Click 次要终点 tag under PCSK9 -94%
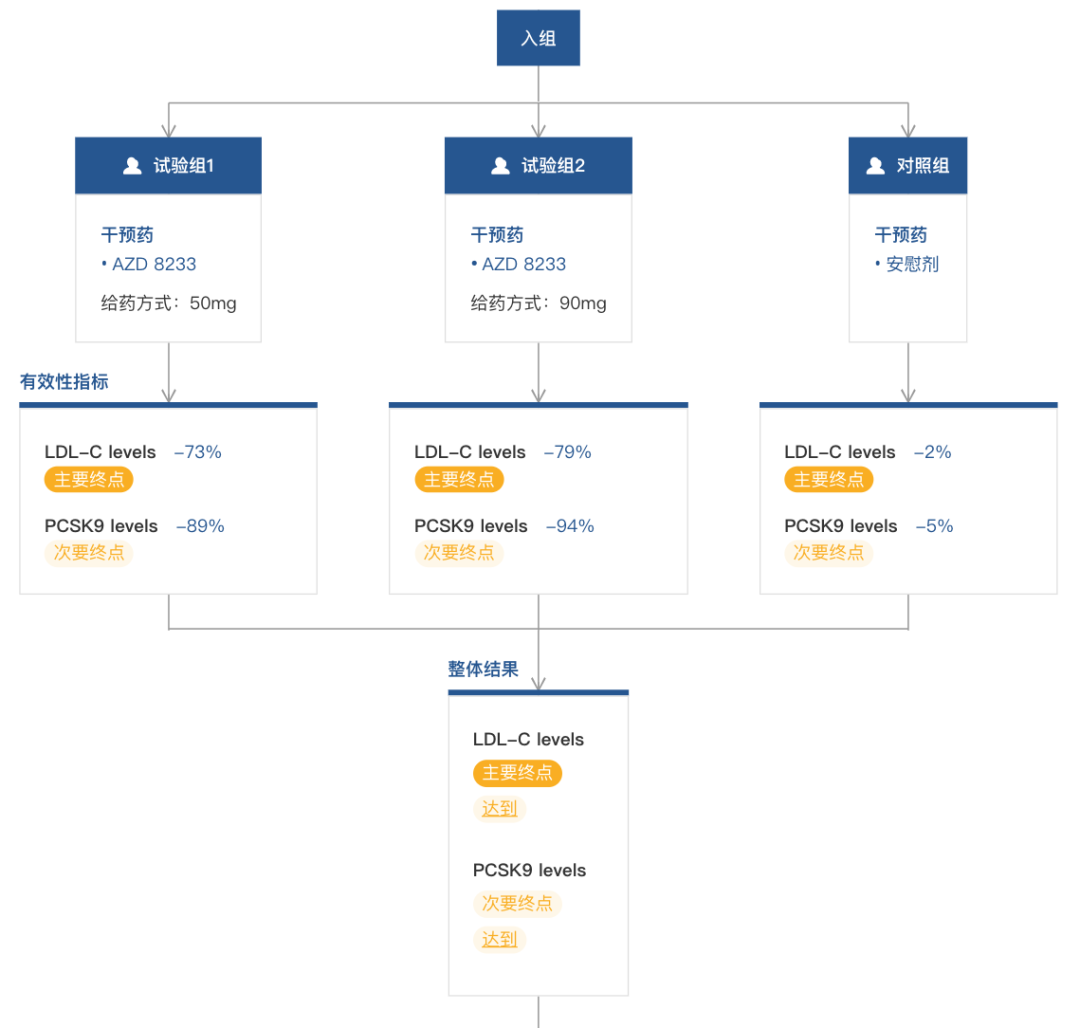 (x=459, y=553)
